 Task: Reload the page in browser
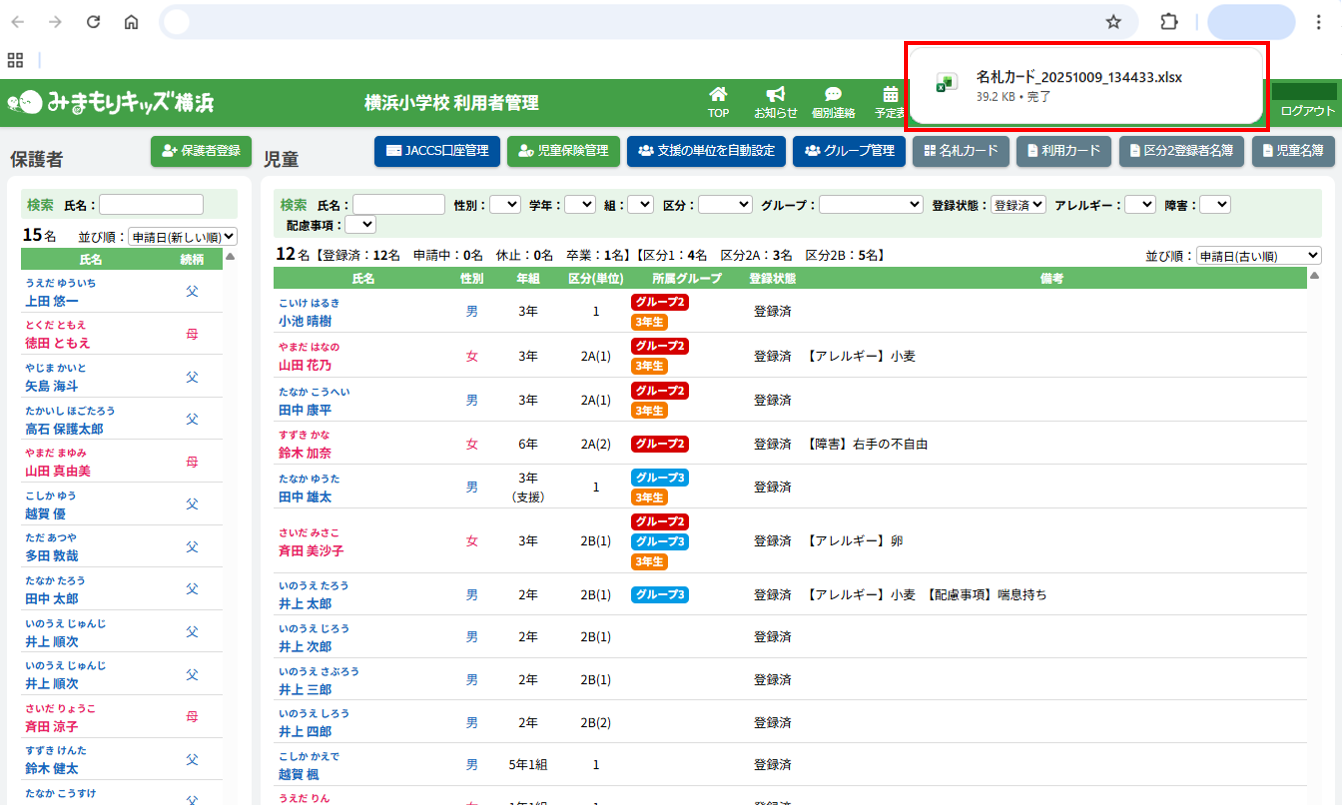(93, 22)
